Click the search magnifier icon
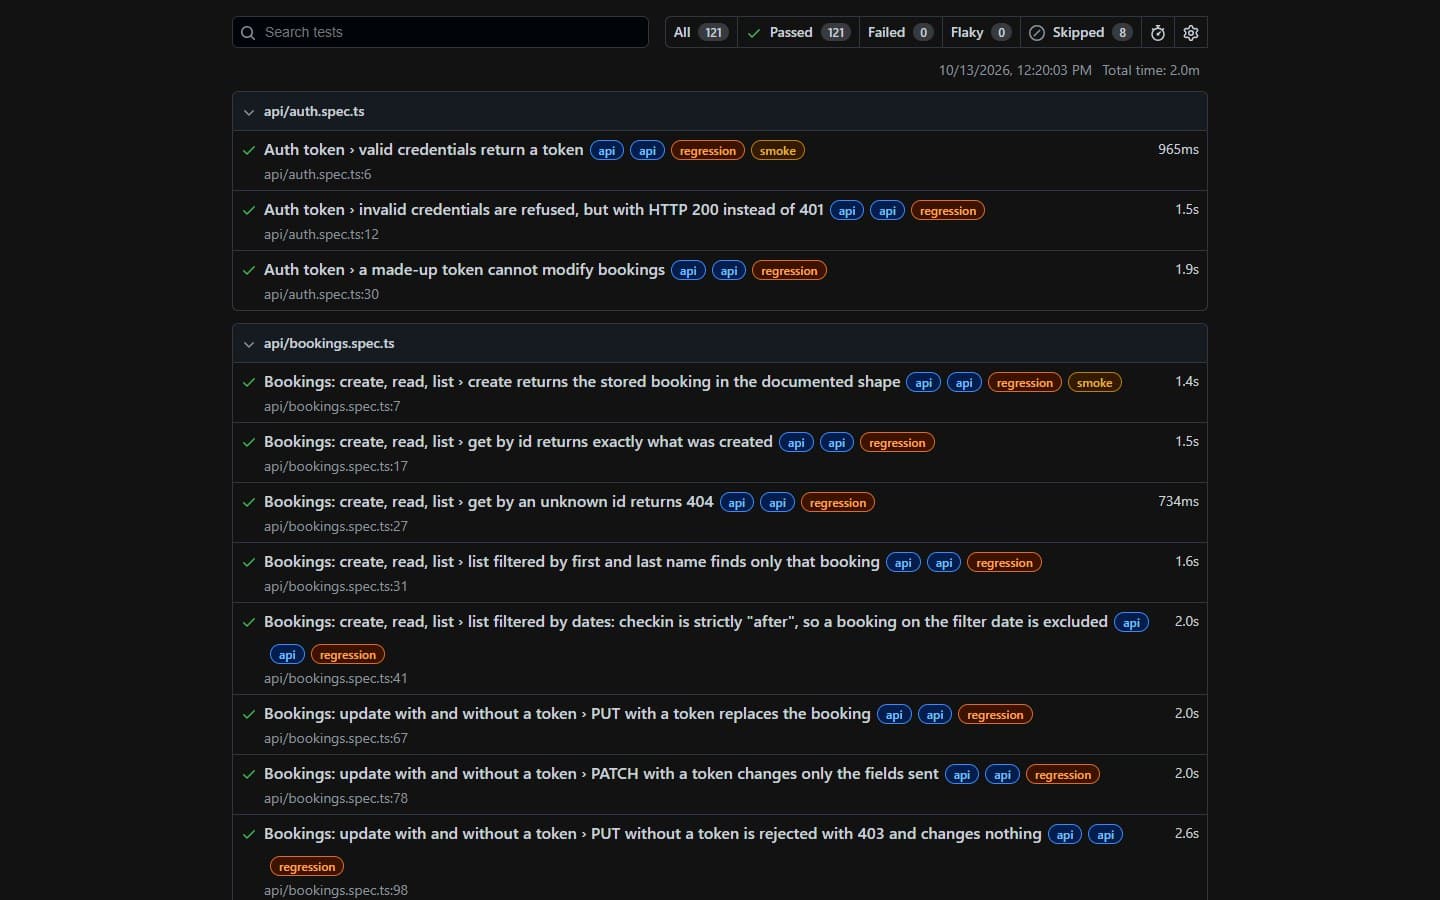The width and height of the screenshot is (1440, 900). click(248, 32)
